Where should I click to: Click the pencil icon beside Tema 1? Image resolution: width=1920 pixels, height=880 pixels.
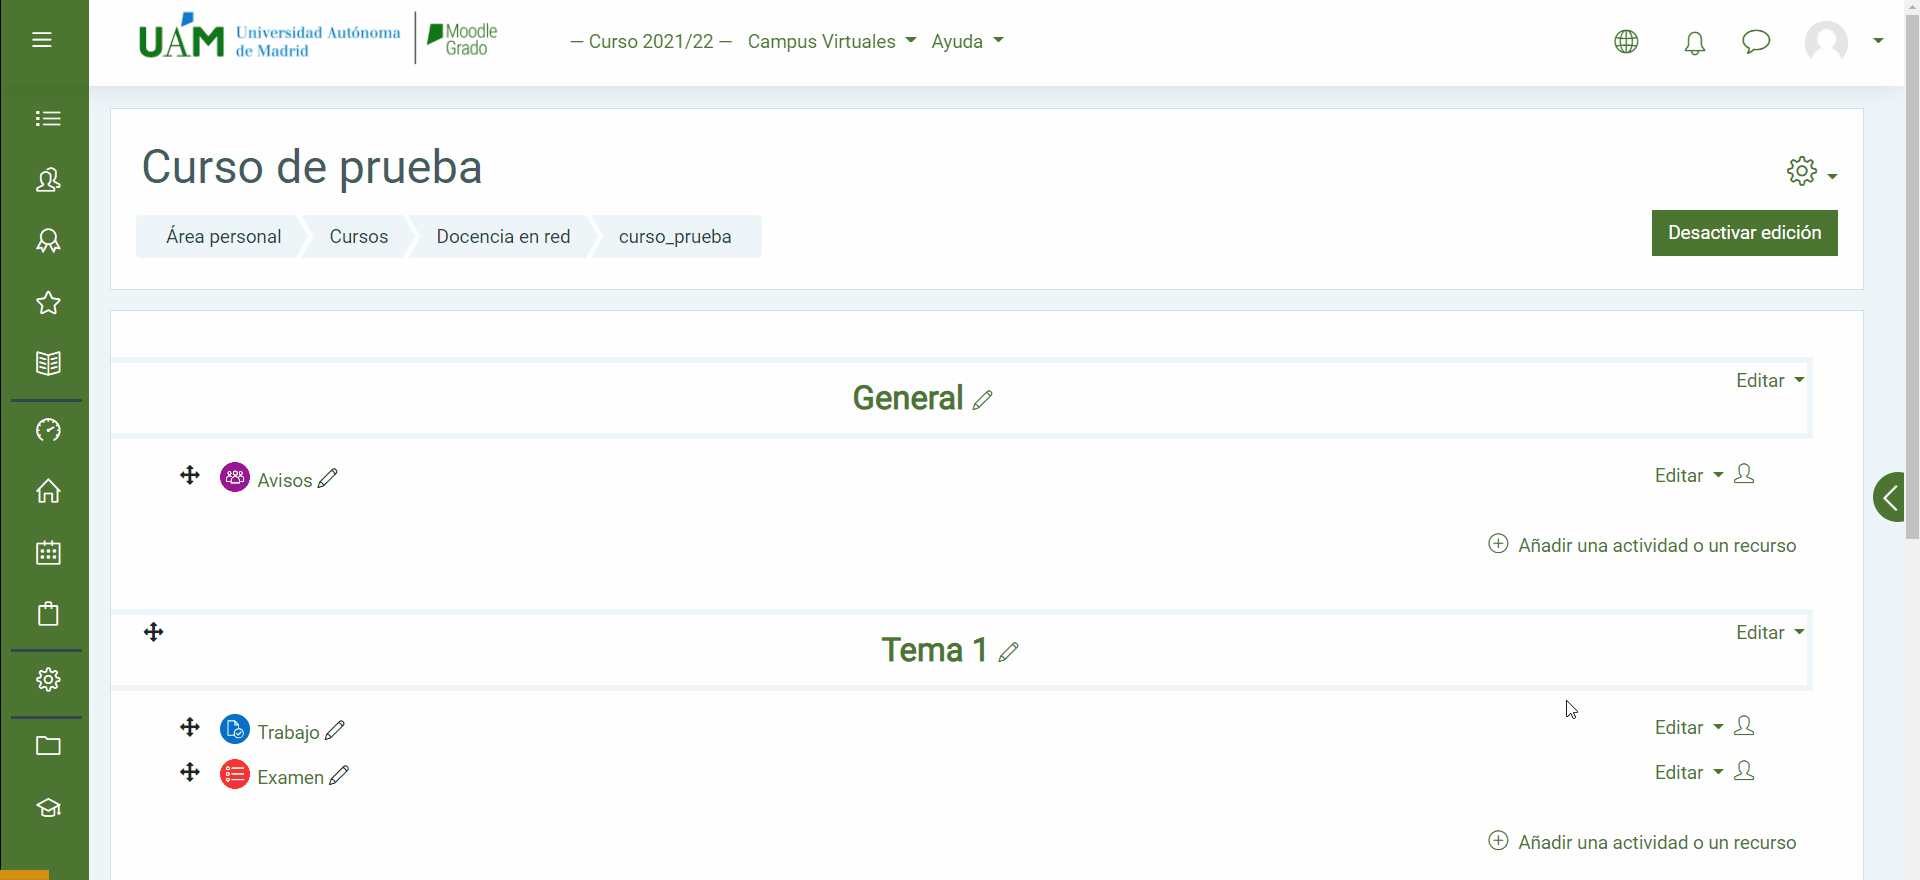pos(1008,652)
